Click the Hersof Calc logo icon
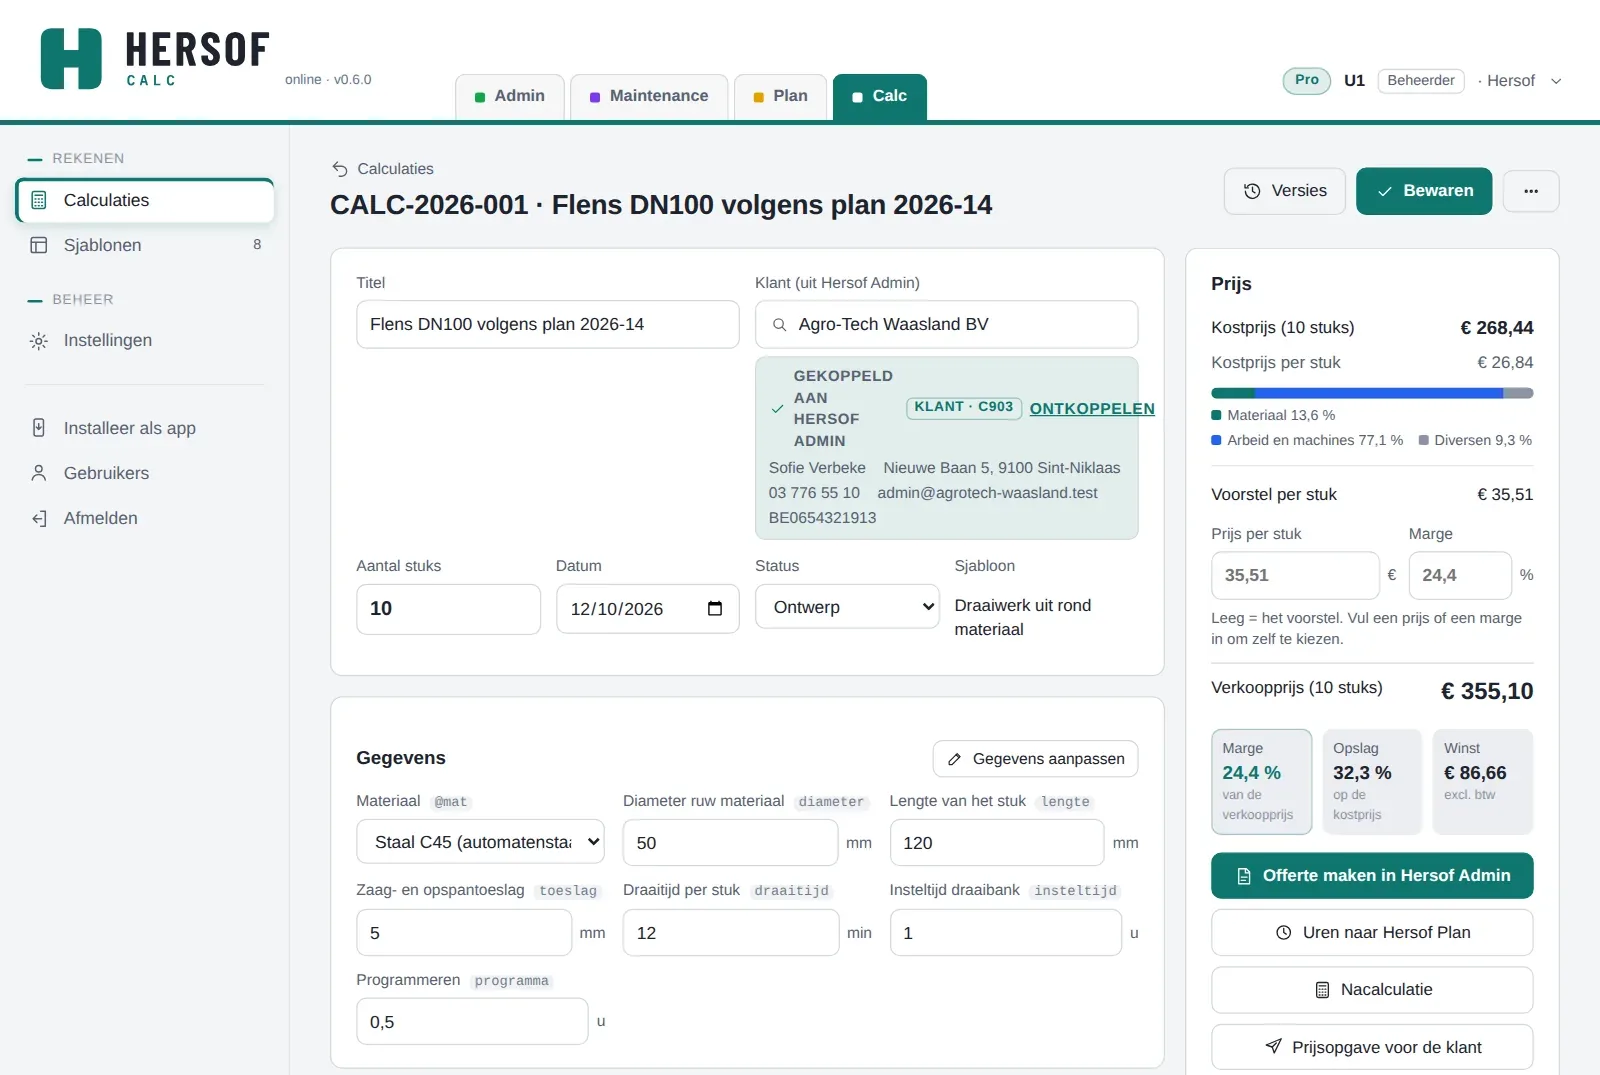Viewport: 1600px width, 1075px height. pos(71,59)
